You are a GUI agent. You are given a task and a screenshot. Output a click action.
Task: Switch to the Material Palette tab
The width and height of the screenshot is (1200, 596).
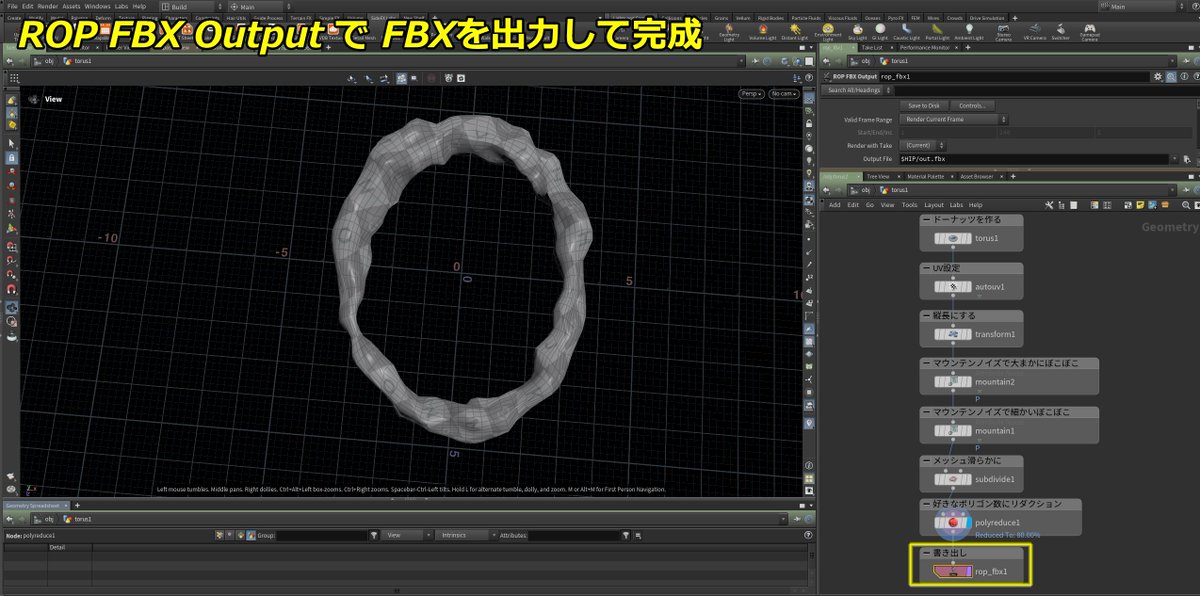tap(925, 176)
